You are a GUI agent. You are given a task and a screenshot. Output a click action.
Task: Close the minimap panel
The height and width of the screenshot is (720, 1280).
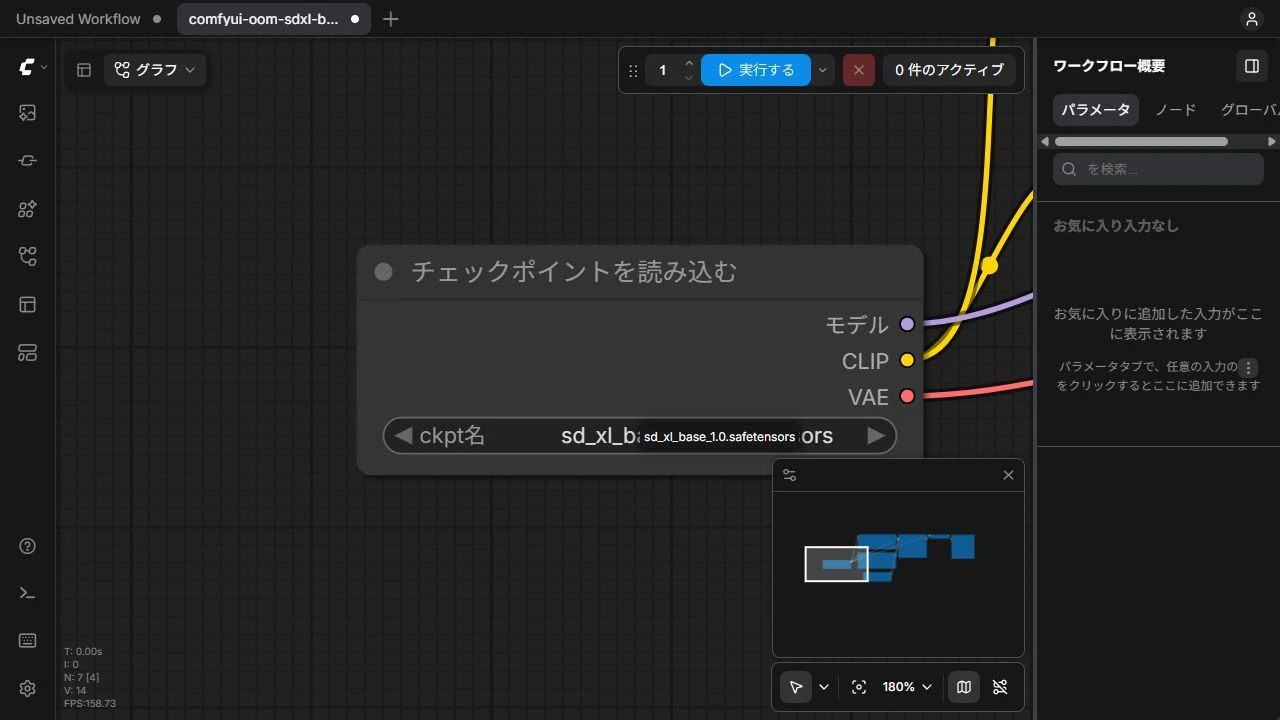point(1008,475)
